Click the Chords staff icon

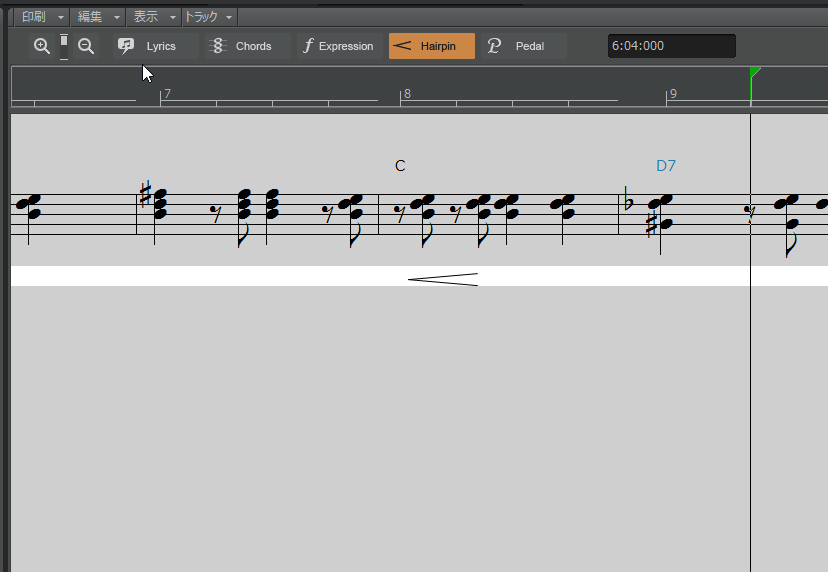tap(218, 46)
